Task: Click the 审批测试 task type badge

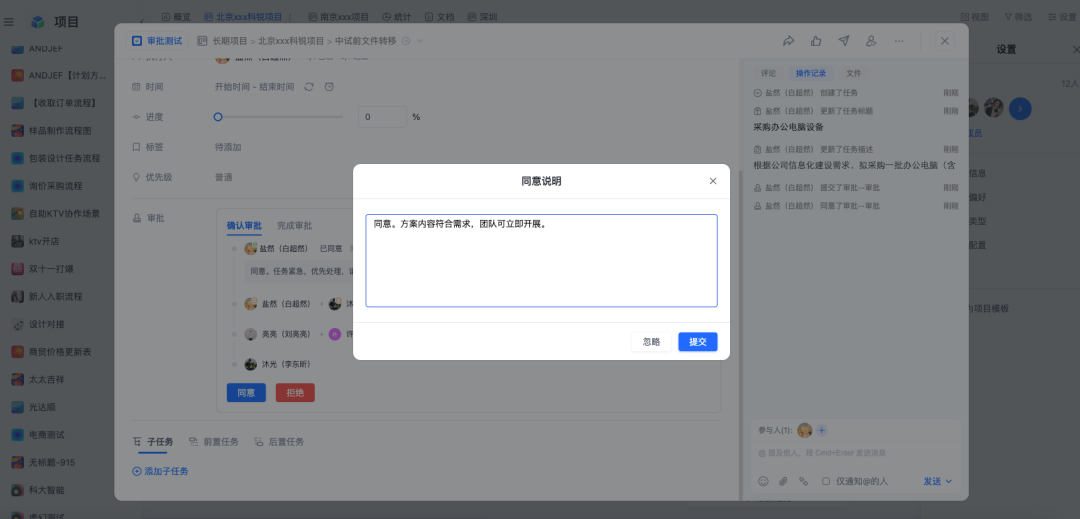Action: pyautogui.click(x=157, y=41)
